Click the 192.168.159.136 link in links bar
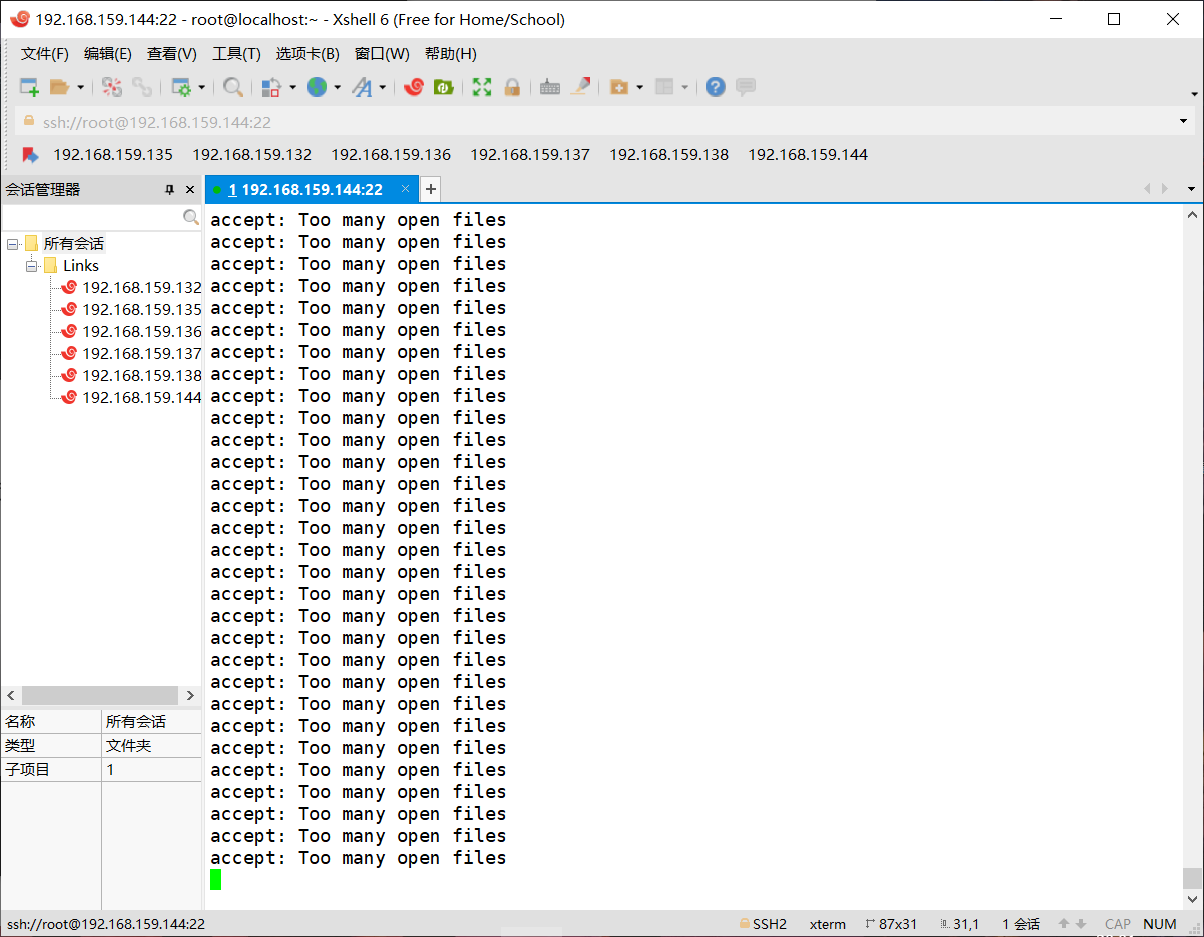Image resolution: width=1204 pixels, height=937 pixels. (391, 155)
